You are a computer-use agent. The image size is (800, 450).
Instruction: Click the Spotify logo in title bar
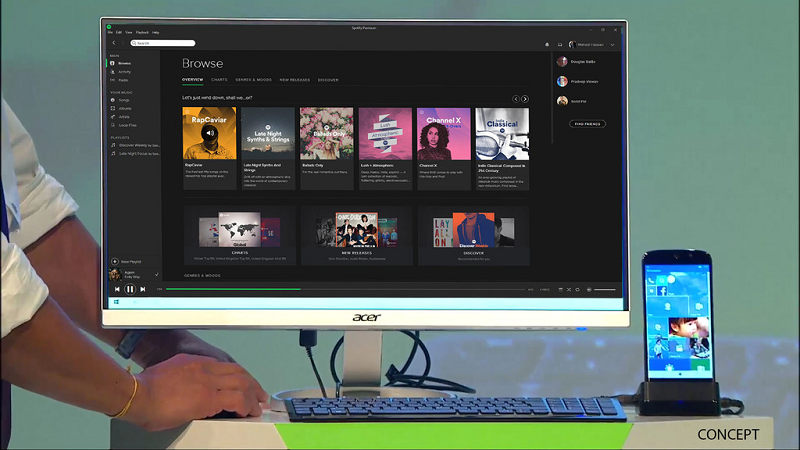coord(109,27)
